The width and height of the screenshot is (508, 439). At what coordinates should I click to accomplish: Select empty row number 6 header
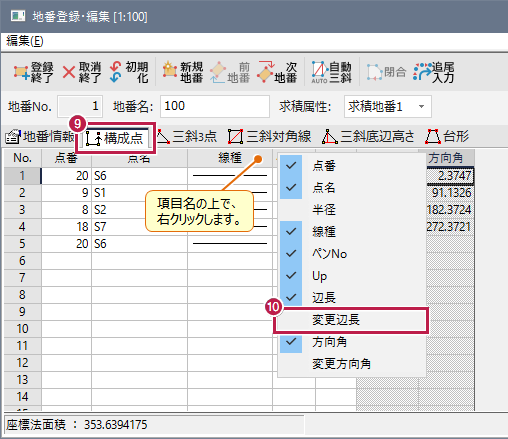(x=23, y=261)
